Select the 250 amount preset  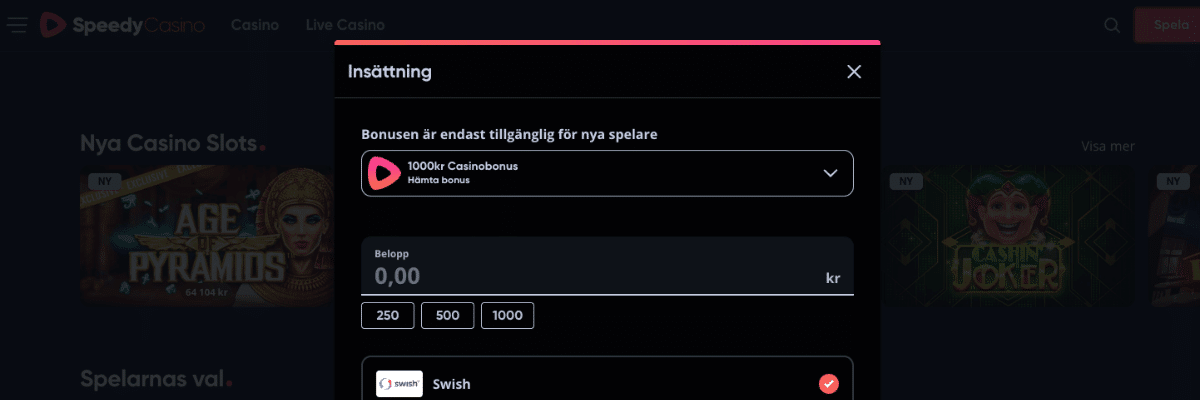pos(387,315)
